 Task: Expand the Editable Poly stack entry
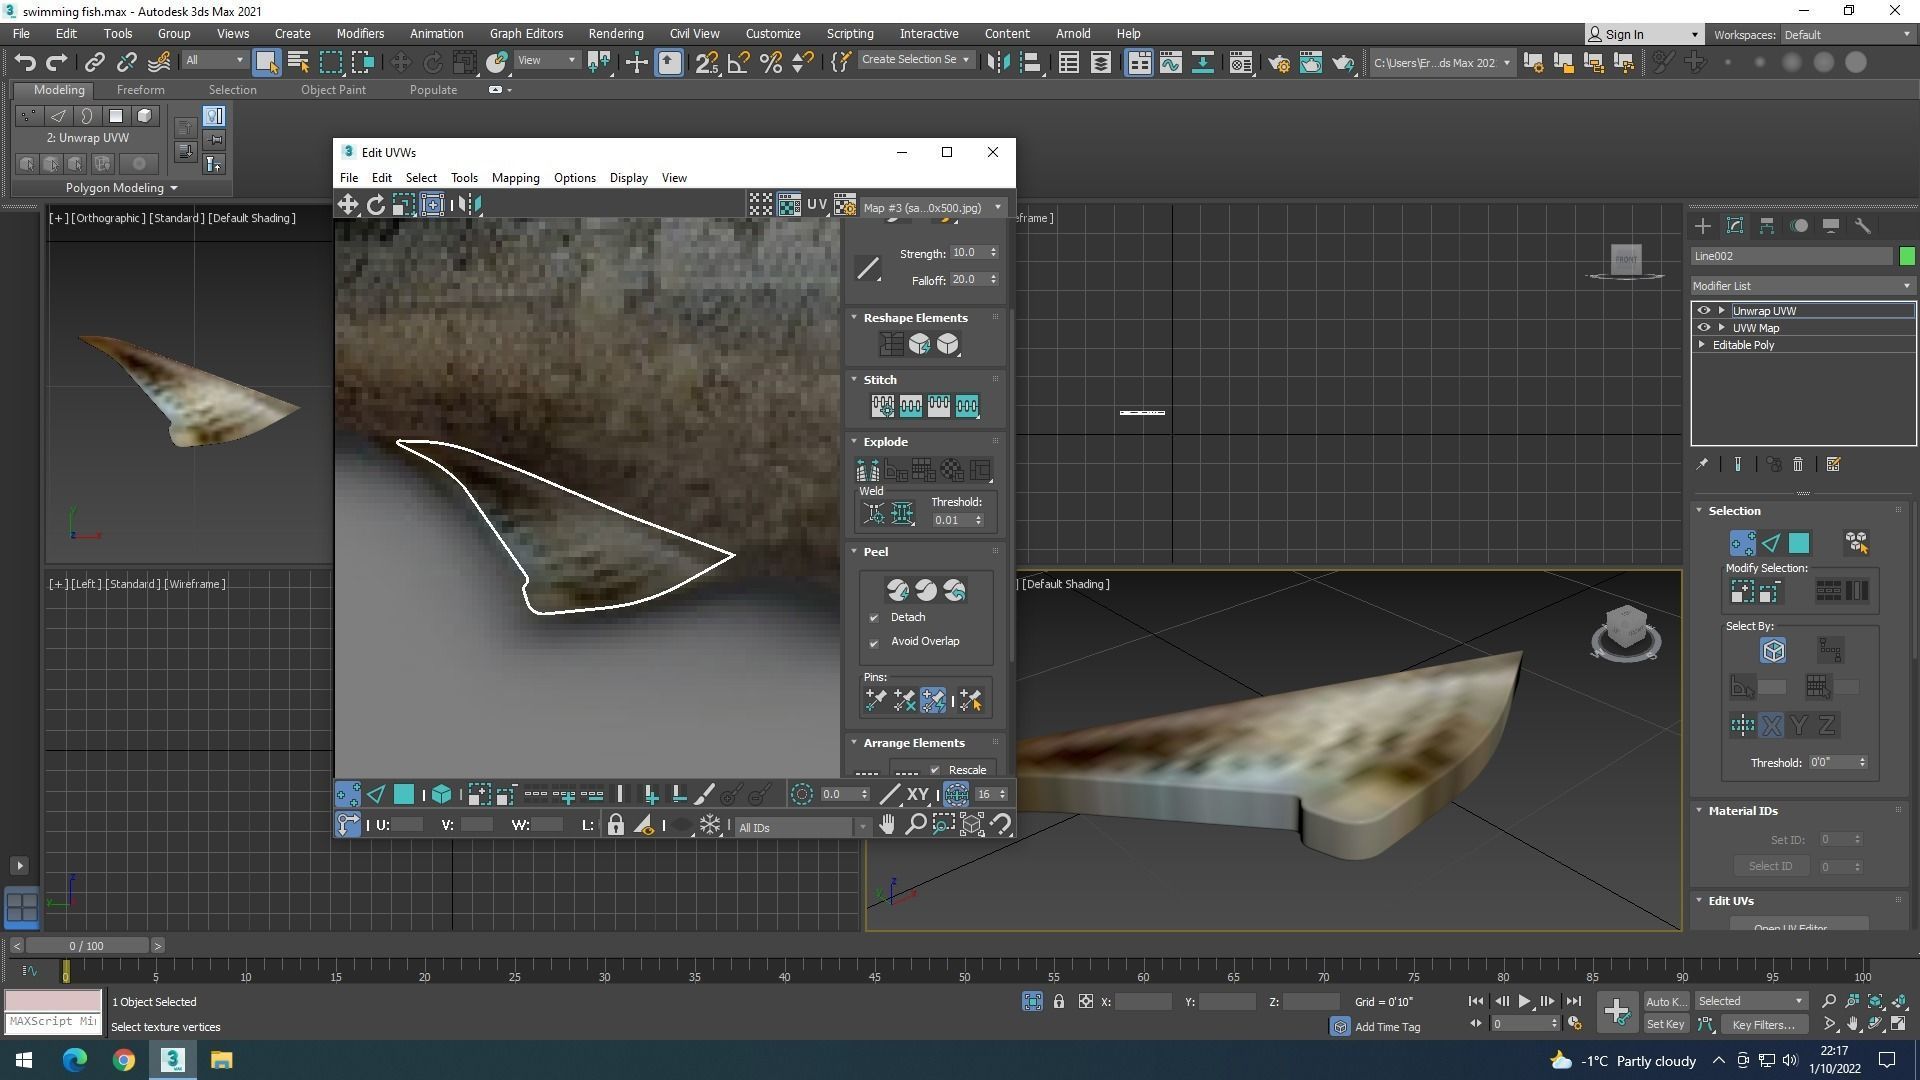coord(1702,345)
